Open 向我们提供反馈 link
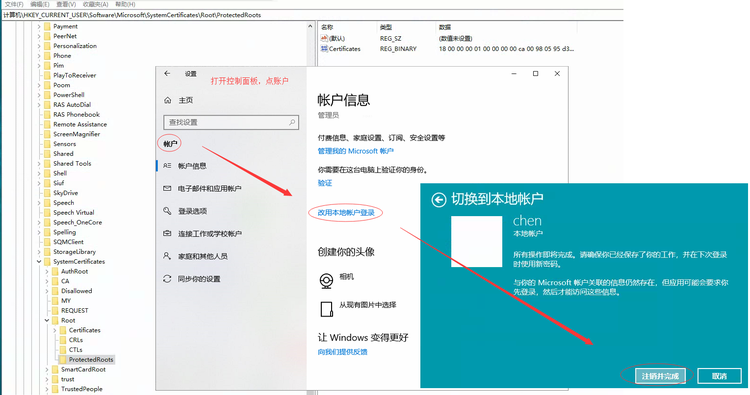The image size is (750, 395). [342, 352]
